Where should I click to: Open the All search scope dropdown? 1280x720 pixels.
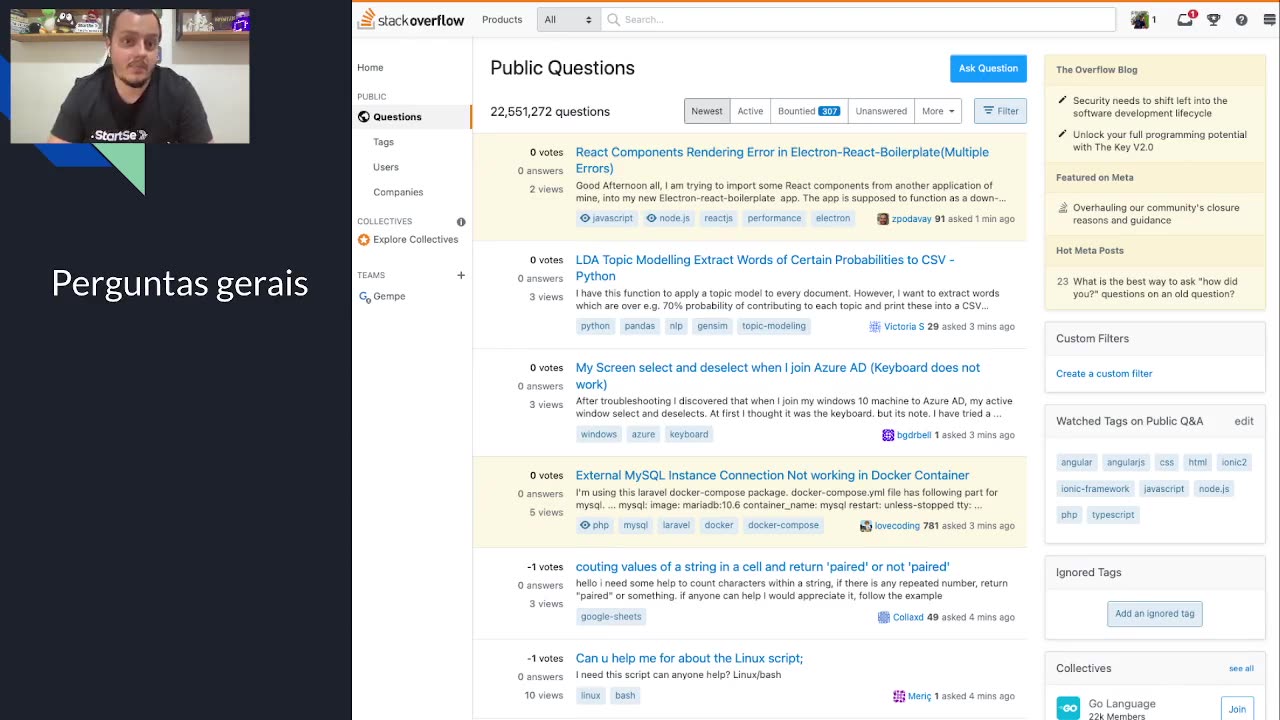[567, 19]
